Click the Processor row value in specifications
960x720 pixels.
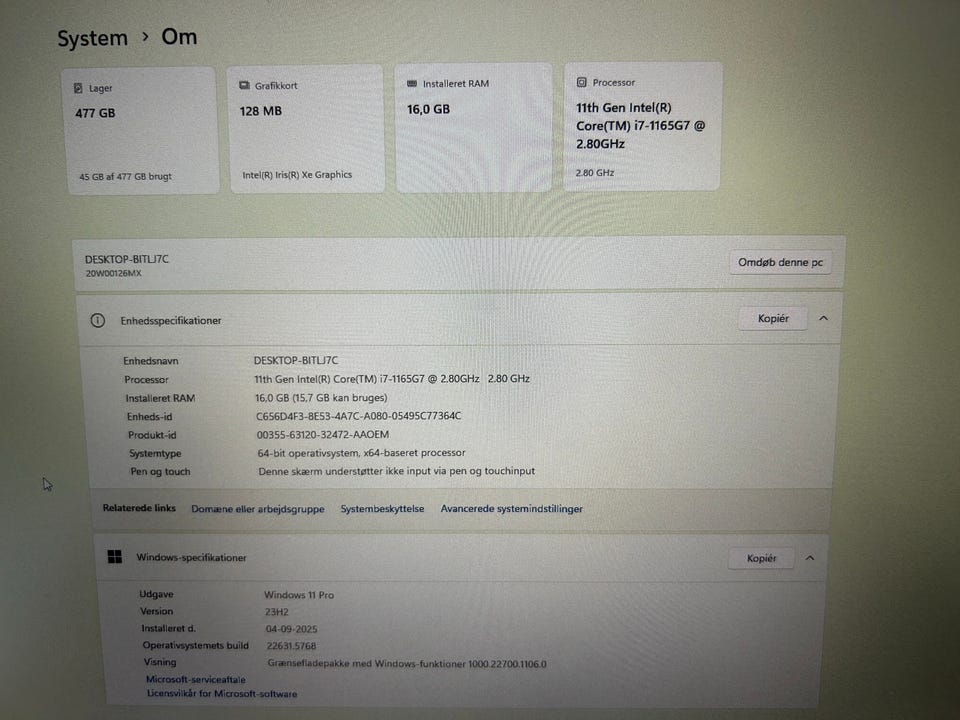tap(392, 378)
